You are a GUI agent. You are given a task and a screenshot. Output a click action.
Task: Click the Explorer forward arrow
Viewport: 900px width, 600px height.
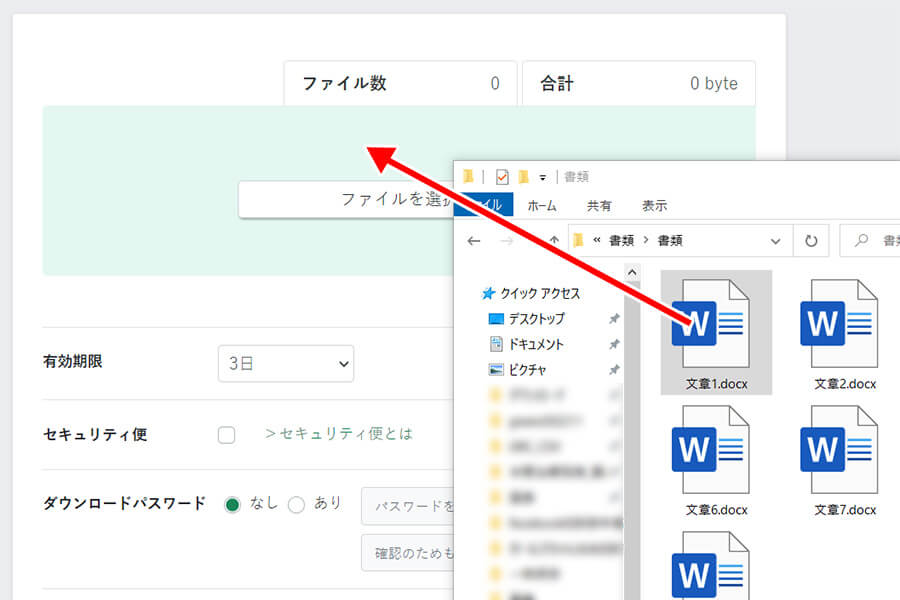pos(507,241)
